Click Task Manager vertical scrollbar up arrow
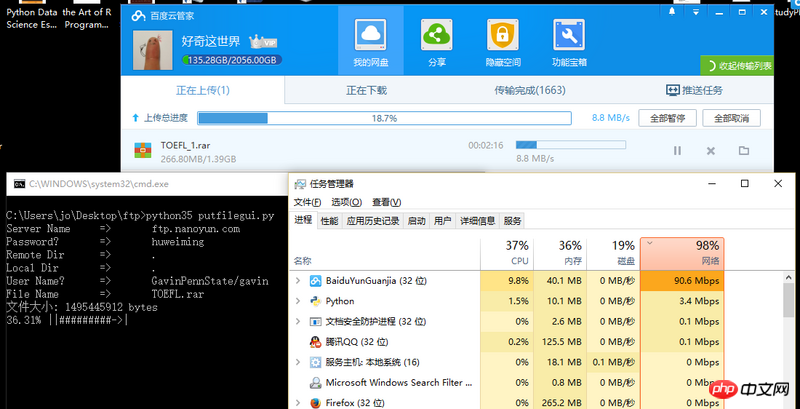The width and height of the screenshot is (800, 409). (x=789, y=277)
